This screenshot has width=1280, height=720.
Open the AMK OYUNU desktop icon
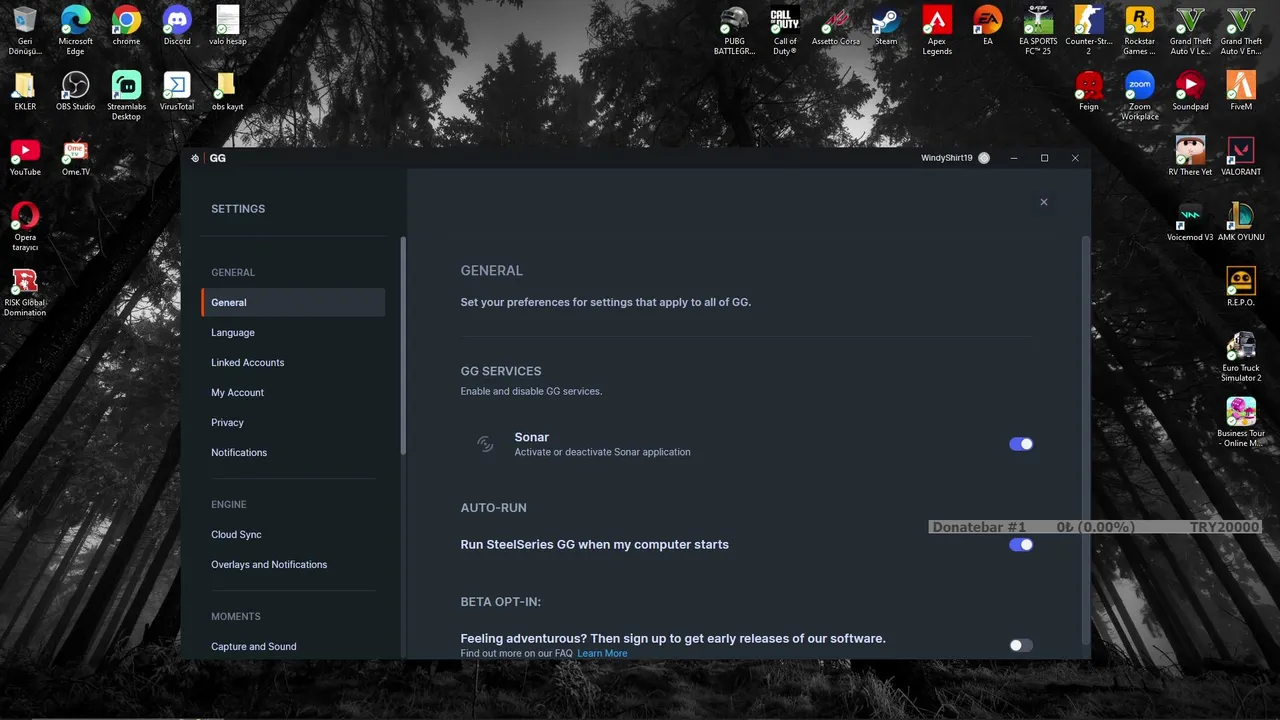click(x=1241, y=216)
